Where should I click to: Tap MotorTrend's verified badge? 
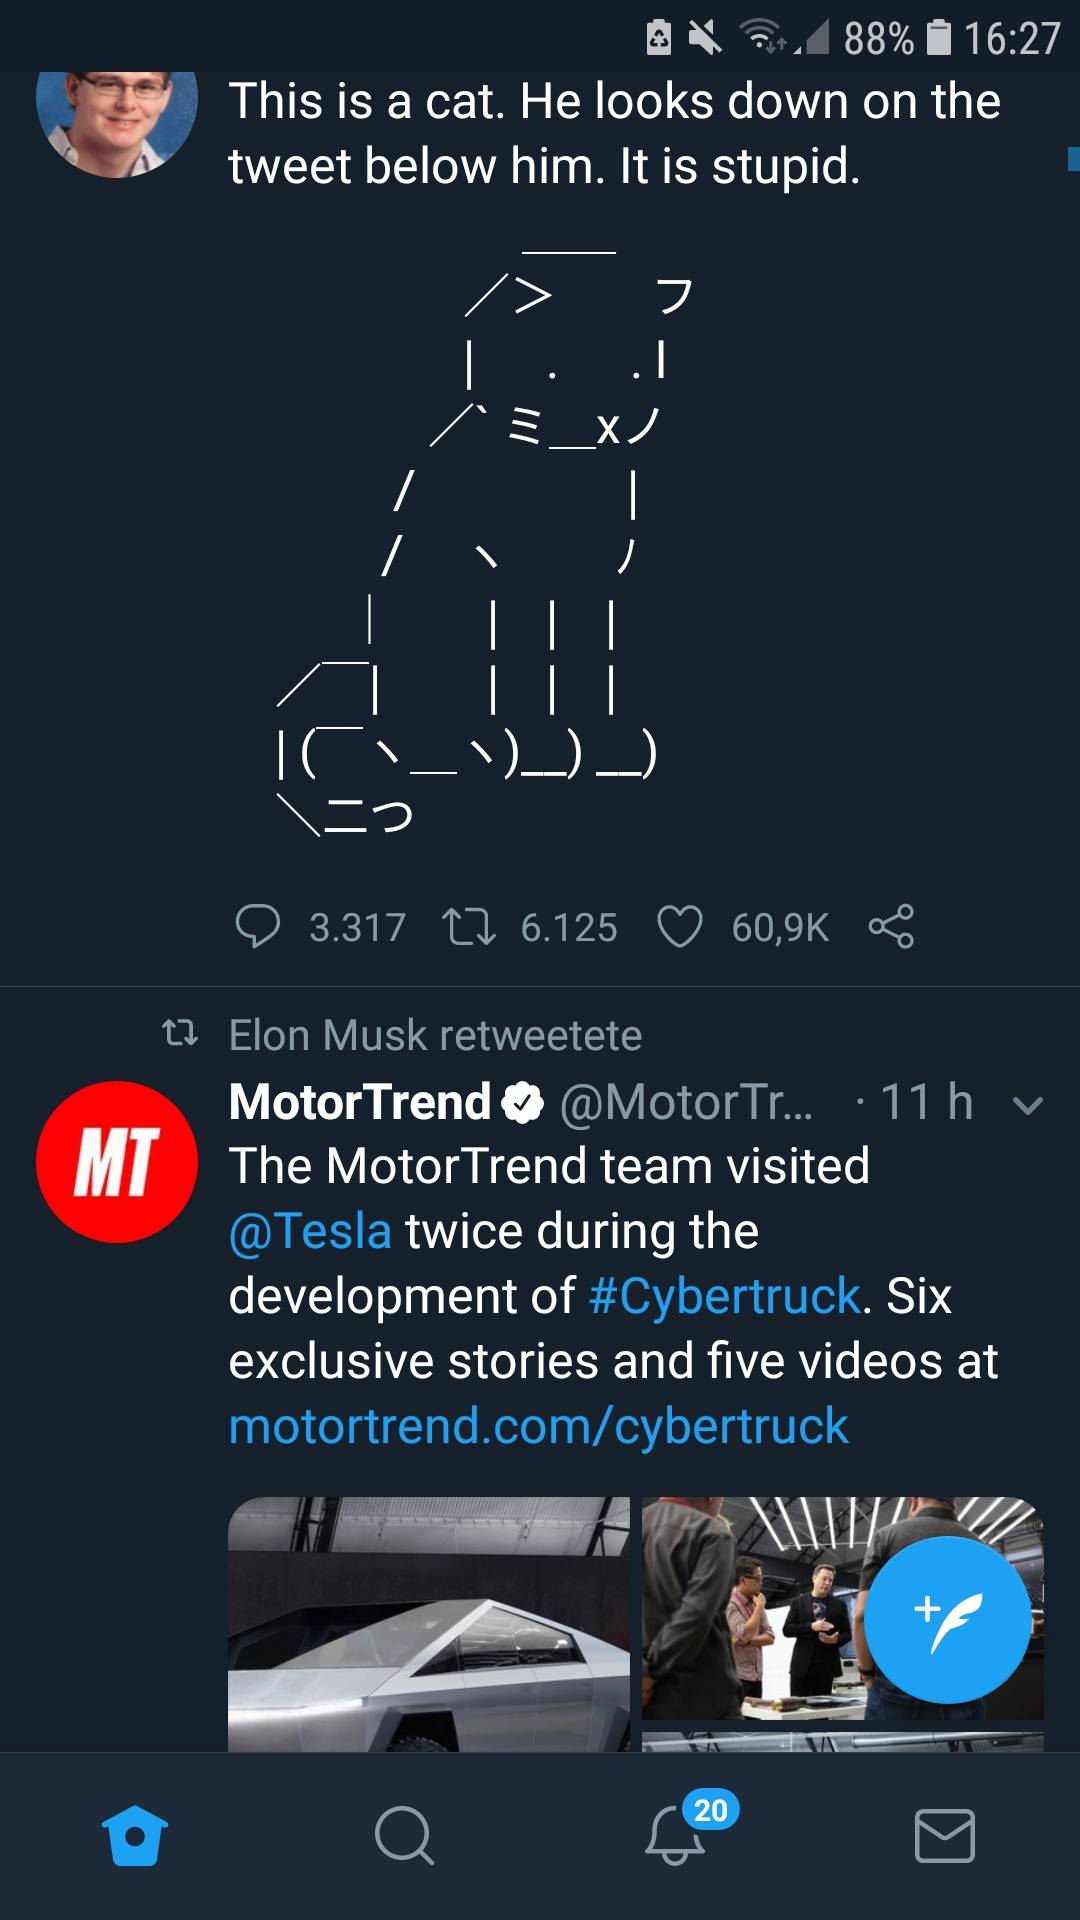point(524,1101)
